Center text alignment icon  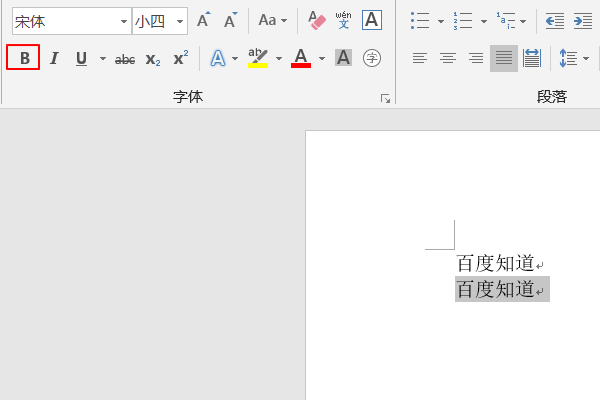[x=448, y=58]
